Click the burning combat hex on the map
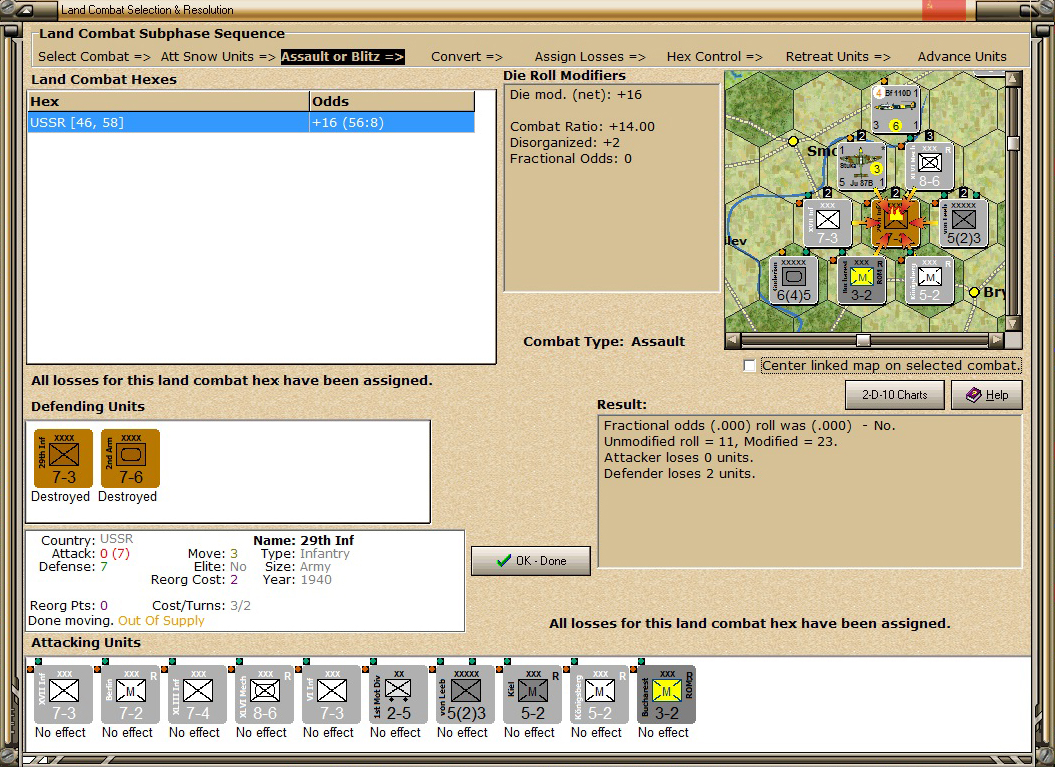This screenshot has width=1055, height=767. click(895, 222)
